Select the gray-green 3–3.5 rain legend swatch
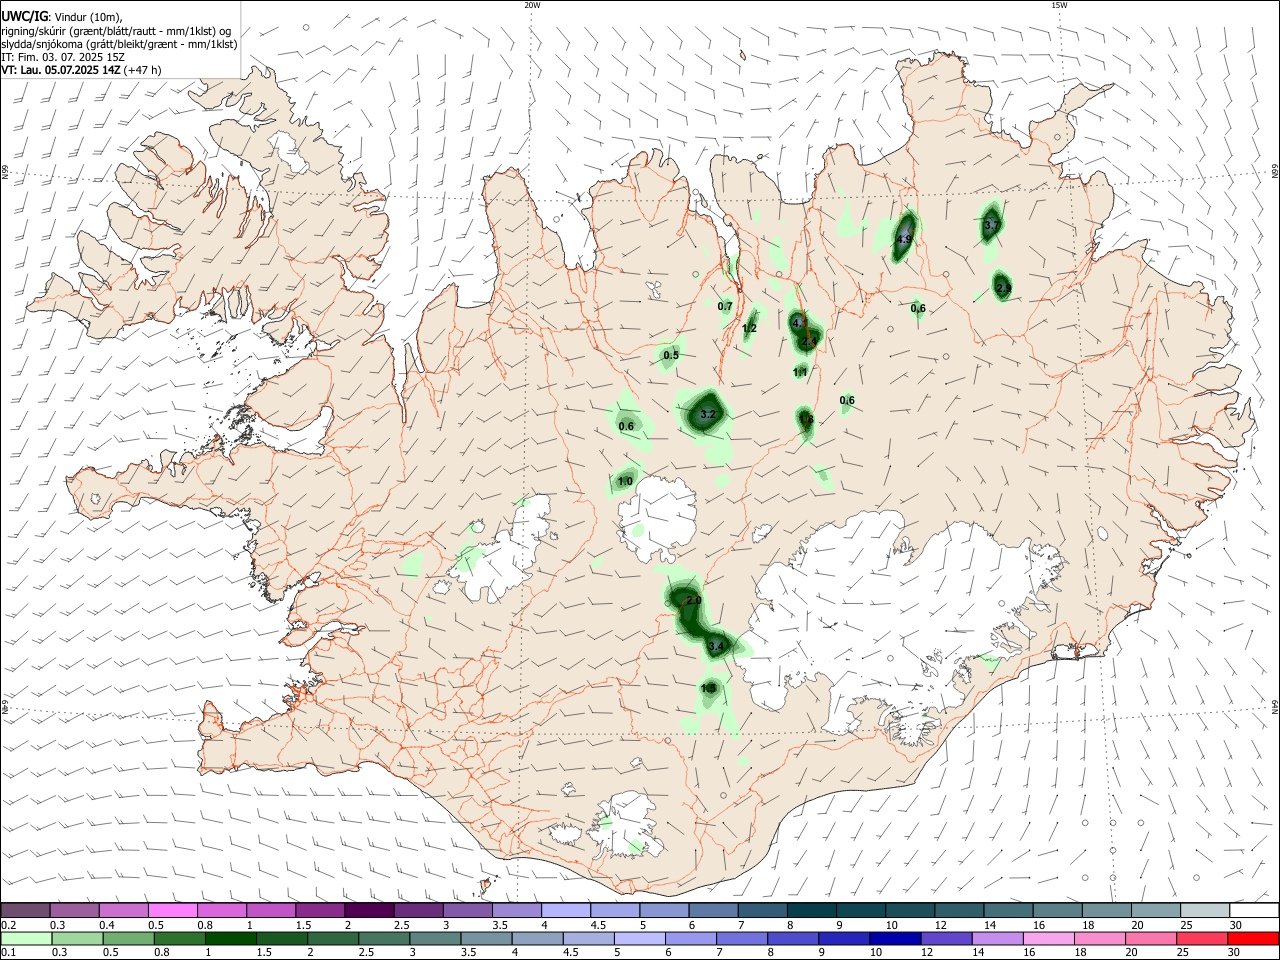This screenshot has height=960, width=1280. pyautogui.click(x=436, y=939)
